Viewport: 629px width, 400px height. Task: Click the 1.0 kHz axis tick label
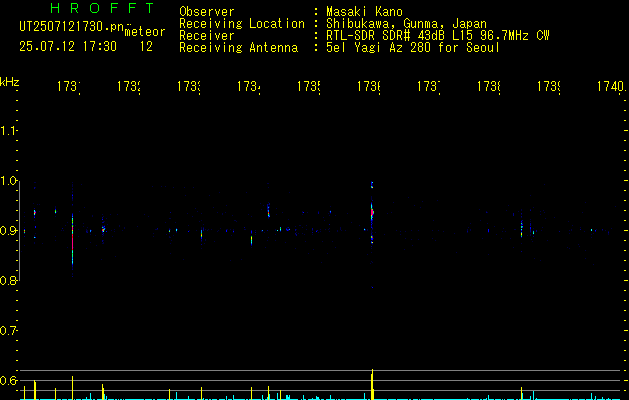pos(9,181)
